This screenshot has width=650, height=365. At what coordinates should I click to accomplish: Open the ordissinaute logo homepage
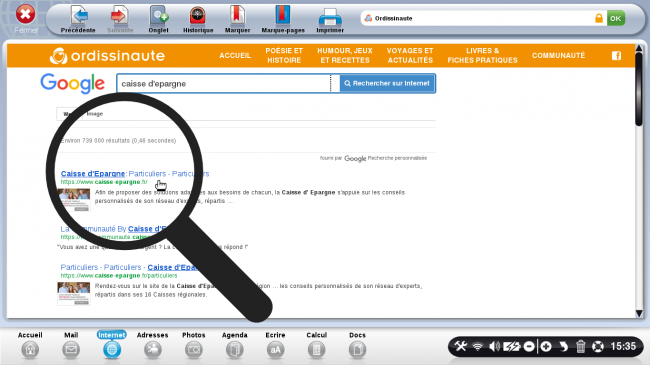(x=107, y=56)
